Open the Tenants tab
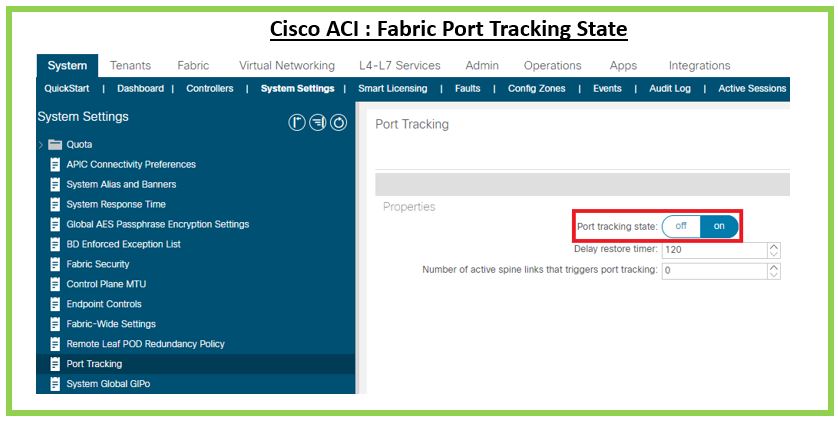 point(130,65)
